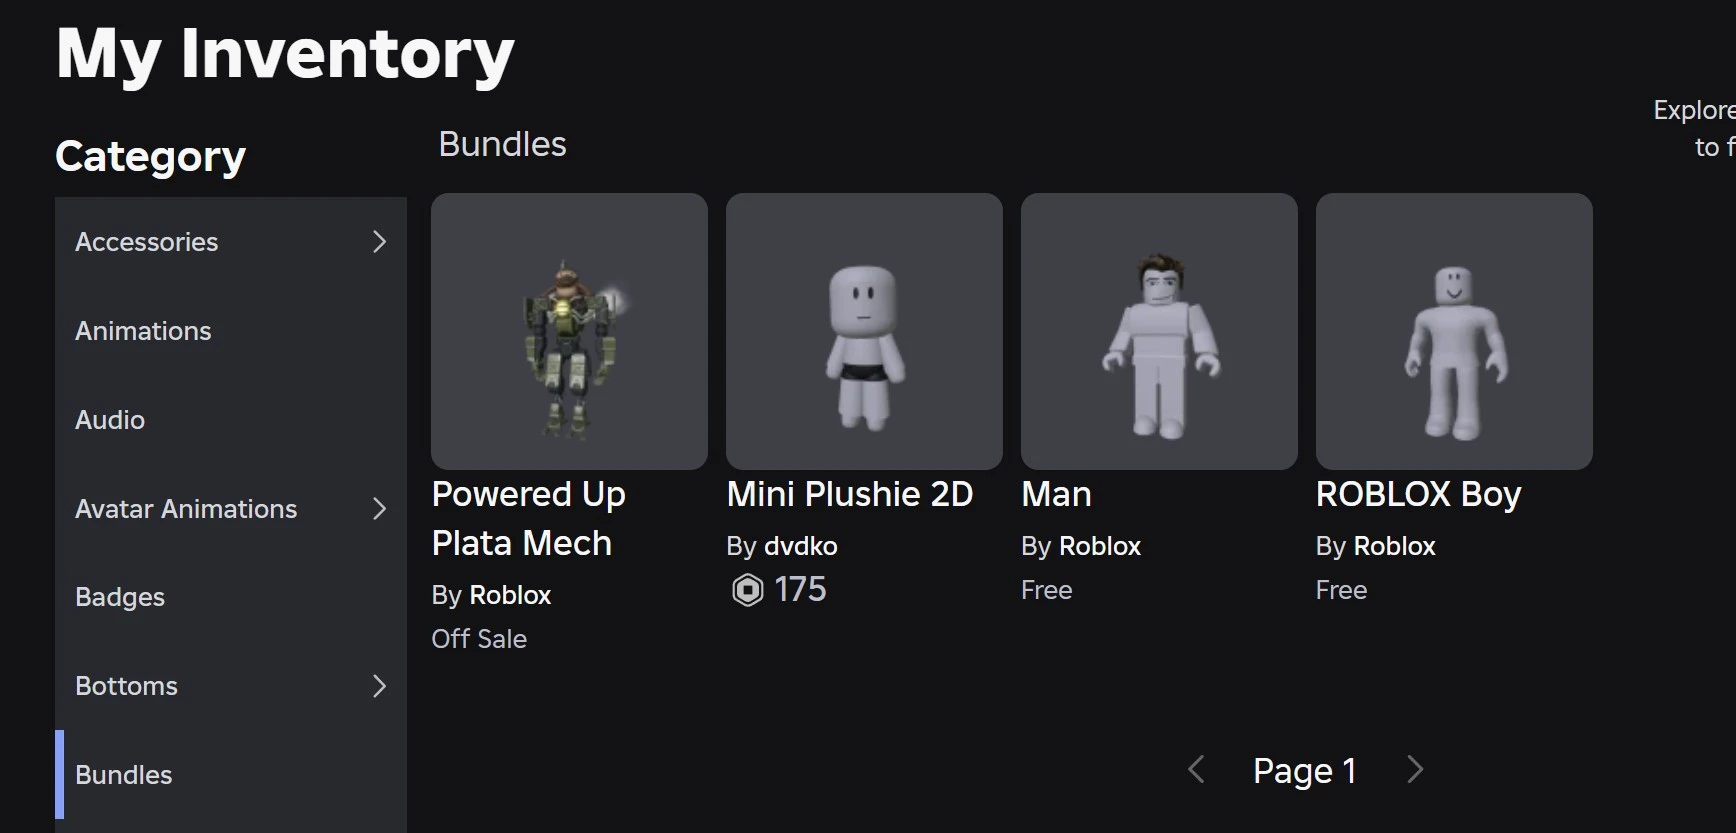The width and height of the screenshot is (1736, 833).
Task: Go to the next inventory page arrow
Action: click(x=1414, y=770)
